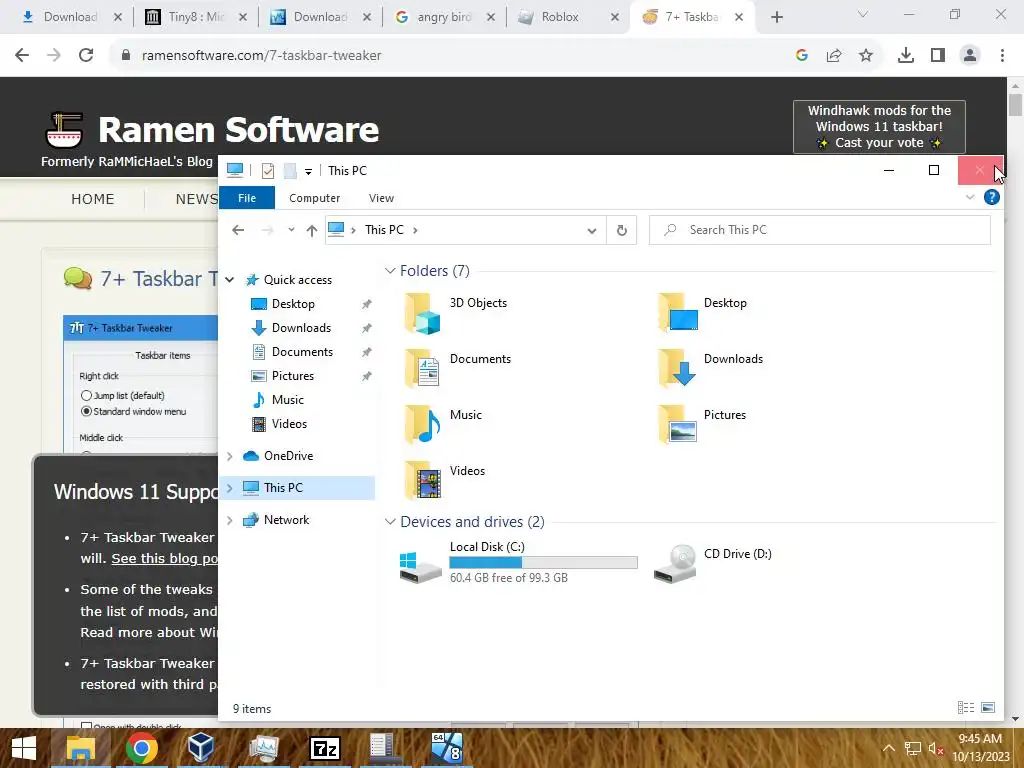Click Windhawk mods Cast your vote banner
The width and height of the screenshot is (1024, 768).
[879, 127]
